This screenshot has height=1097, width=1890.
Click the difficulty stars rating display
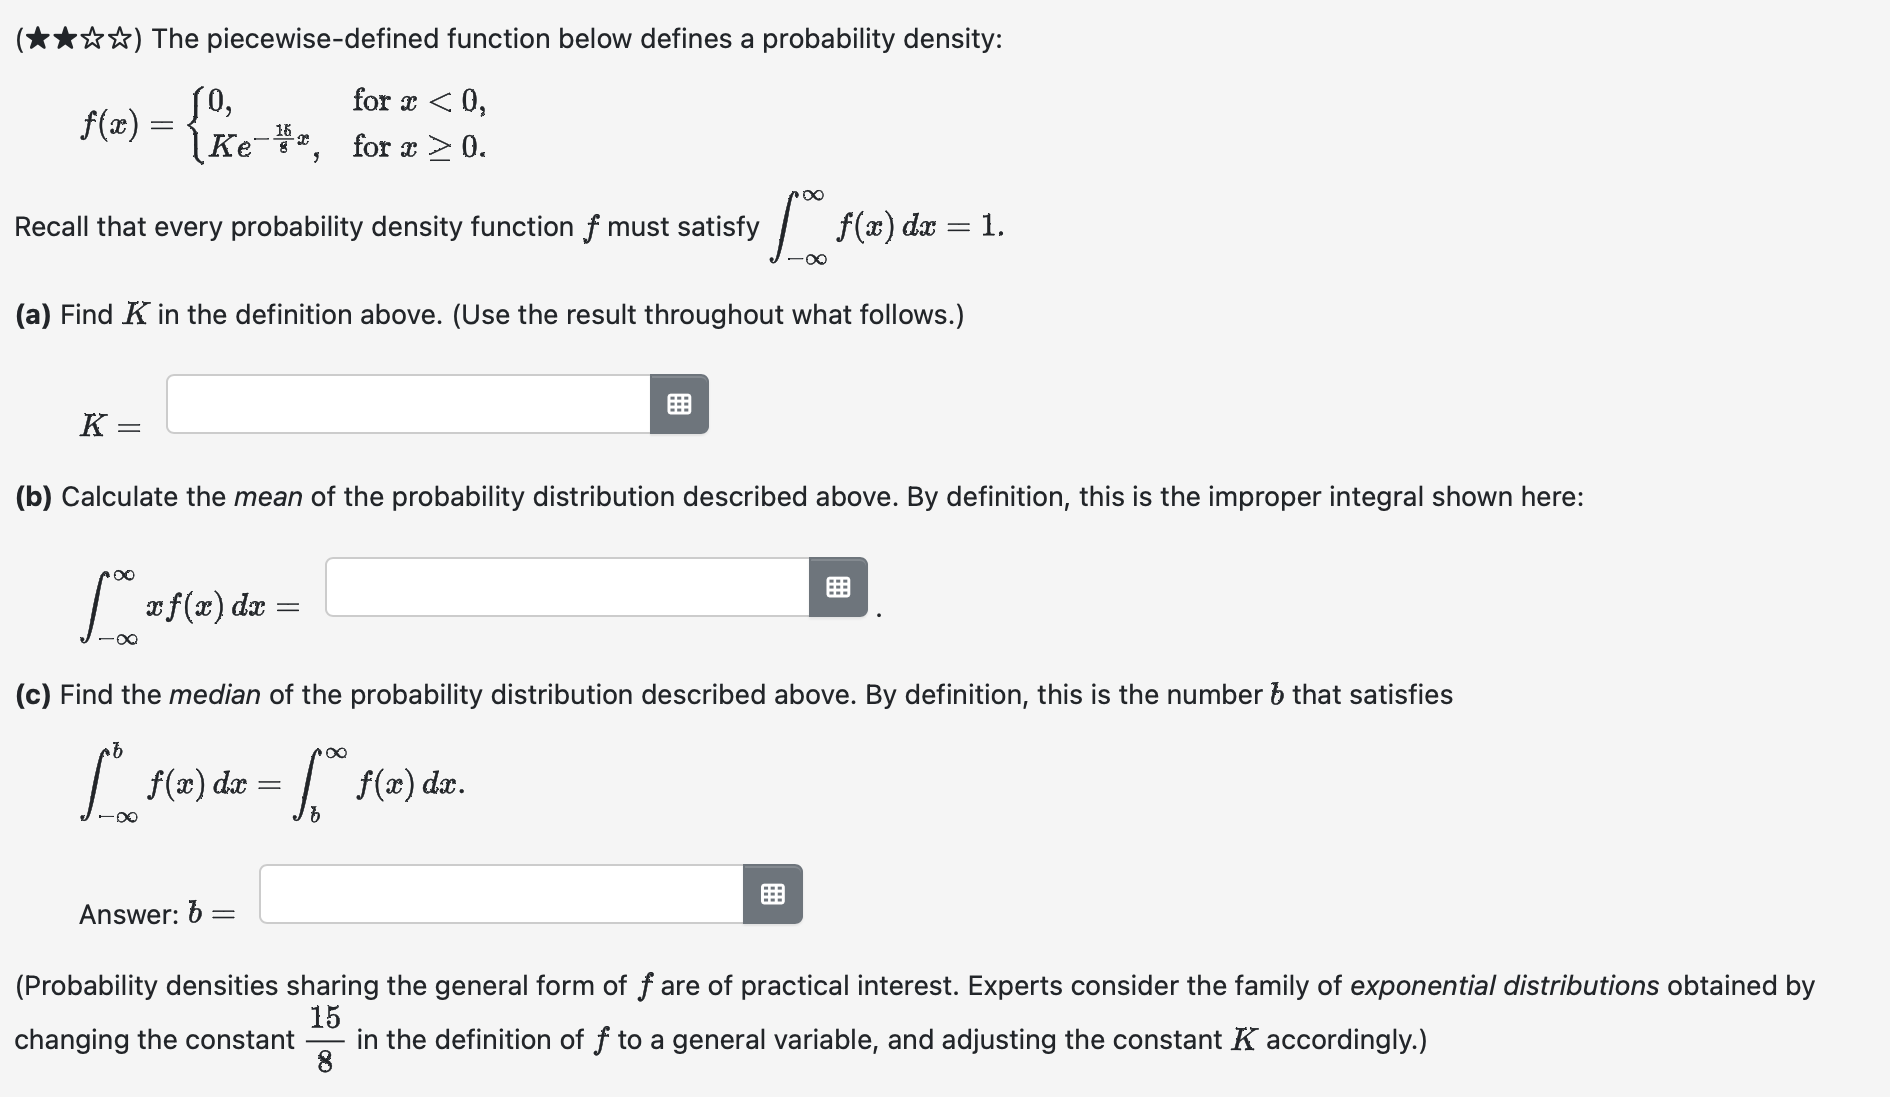tap(70, 38)
